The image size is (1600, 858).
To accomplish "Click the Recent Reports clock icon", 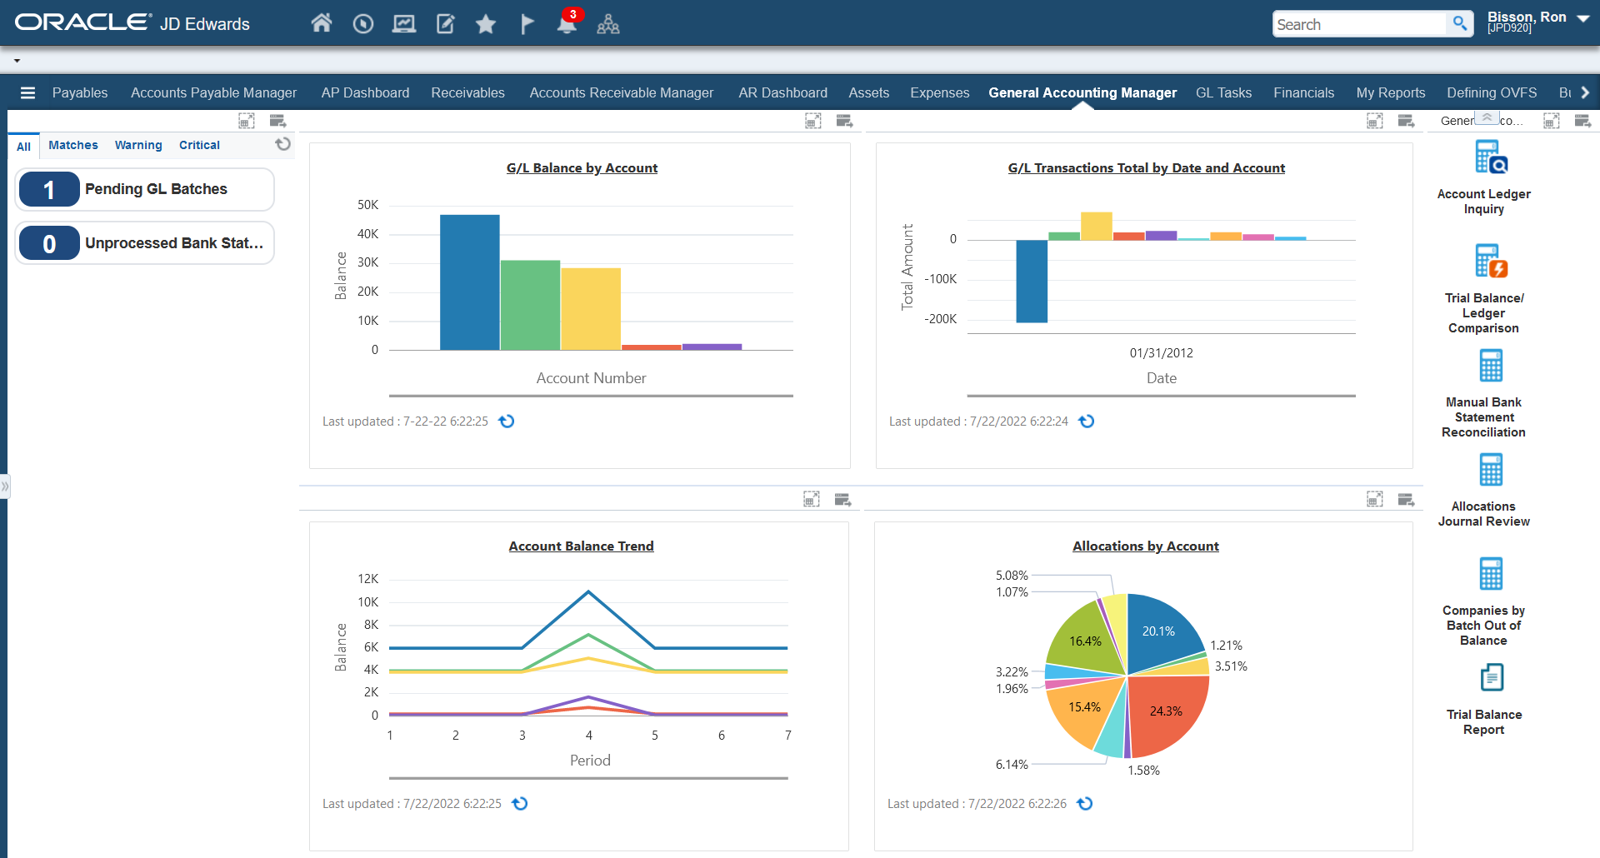I will point(363,24).
